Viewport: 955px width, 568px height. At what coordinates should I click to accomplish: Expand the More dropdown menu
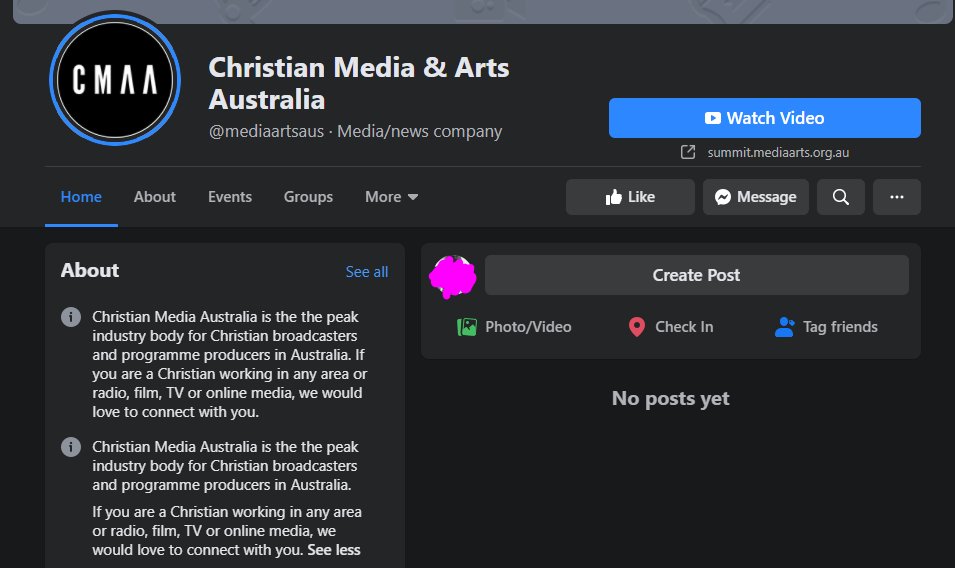(x=392, y=197)
